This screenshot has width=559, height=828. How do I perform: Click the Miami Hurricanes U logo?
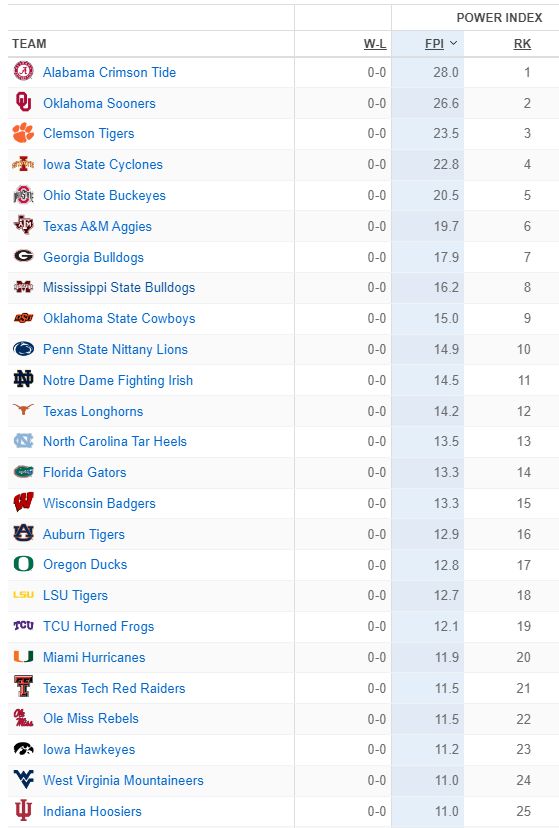[23, 657]
